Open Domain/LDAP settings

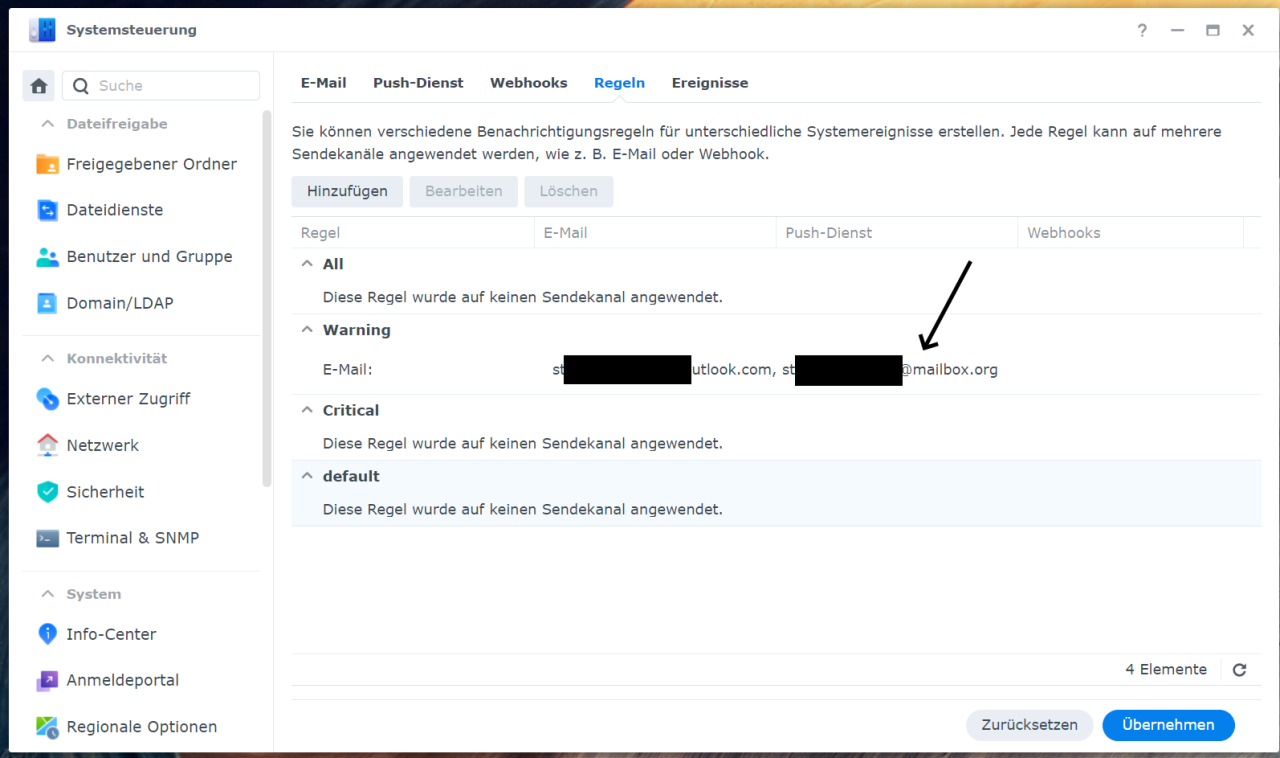tap(119, 303)
